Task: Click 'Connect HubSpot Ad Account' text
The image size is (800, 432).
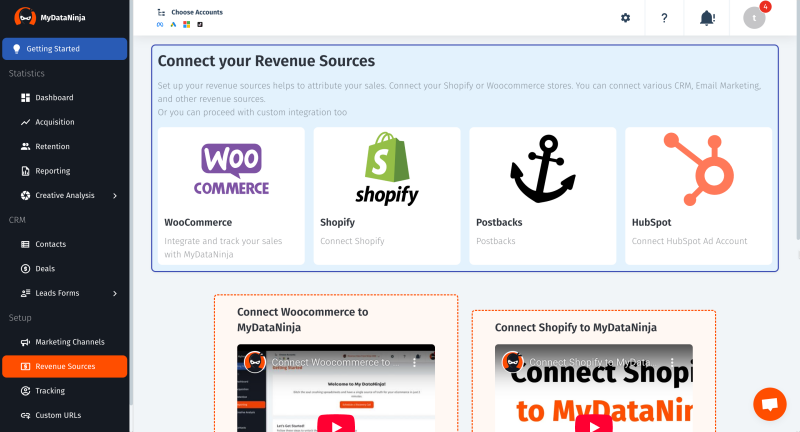Action: [x=689, y=241]
